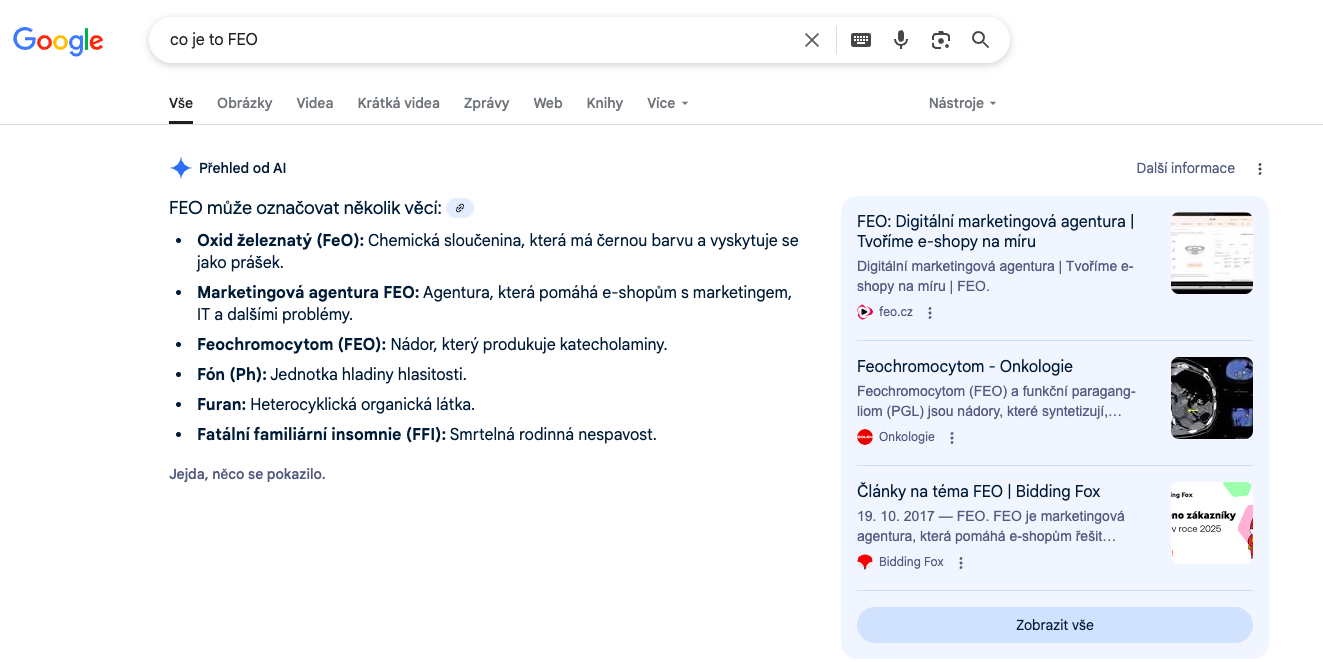Click the "Oxid železnatý (FeO):" text
The image size is (1323, 662).
tap(281, 240)
